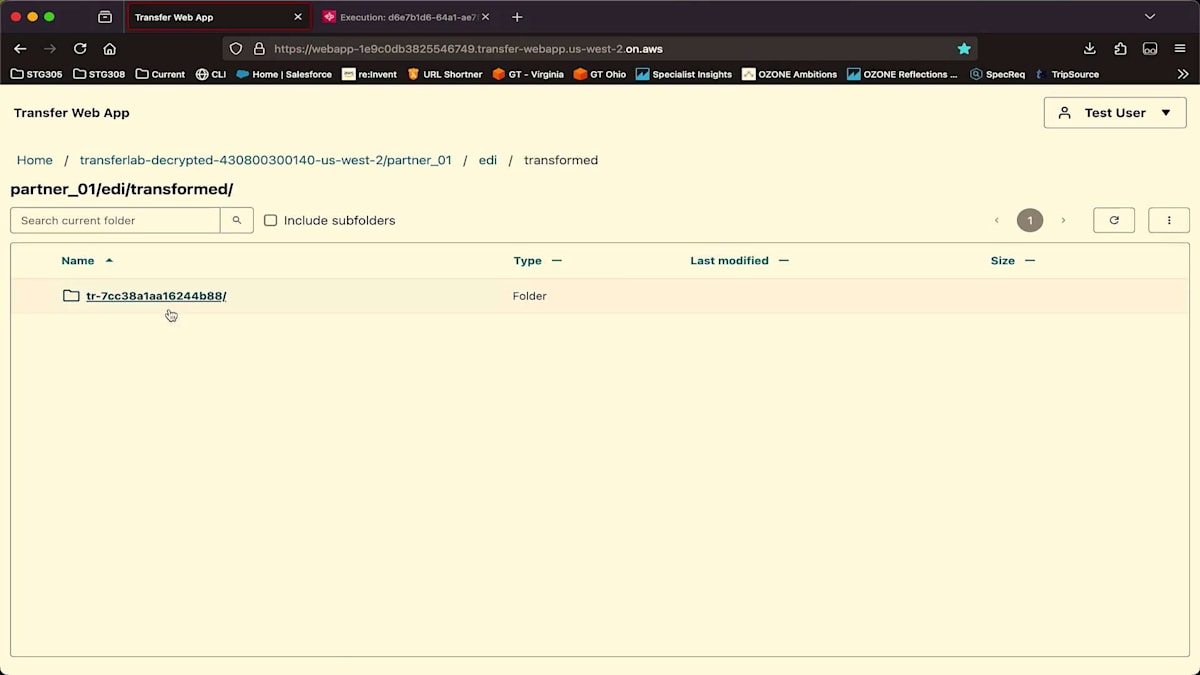1200x675 pixels.
Task: Open the STG305 bookmark folder
Action: pos(38,74)
